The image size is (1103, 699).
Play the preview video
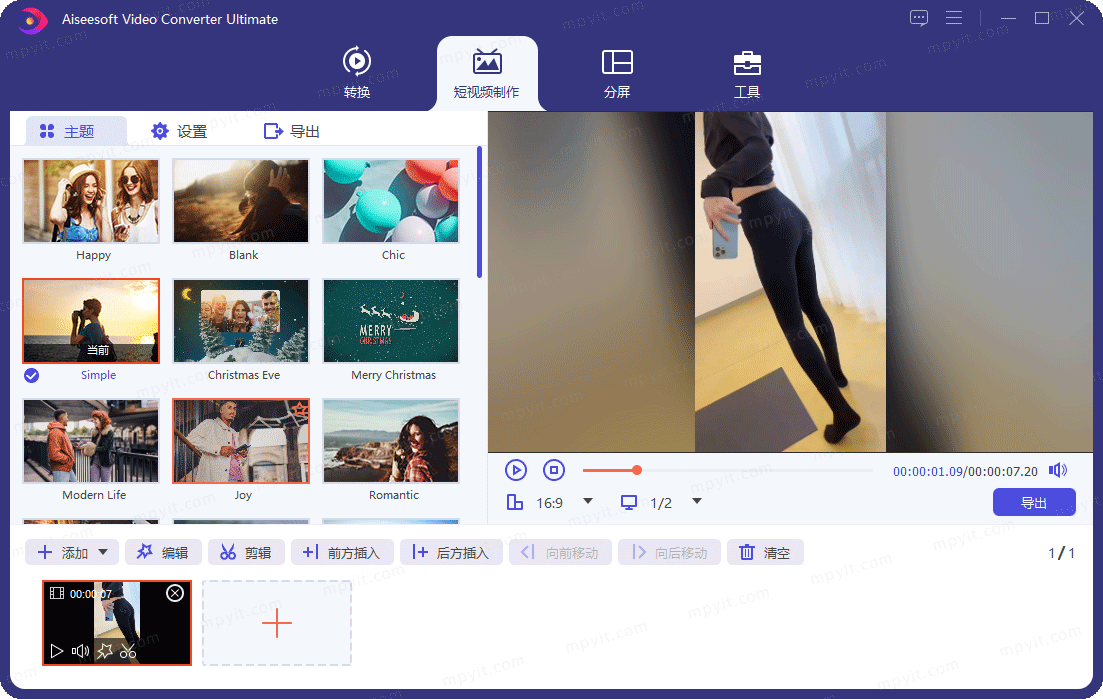(x=516, y=470)
